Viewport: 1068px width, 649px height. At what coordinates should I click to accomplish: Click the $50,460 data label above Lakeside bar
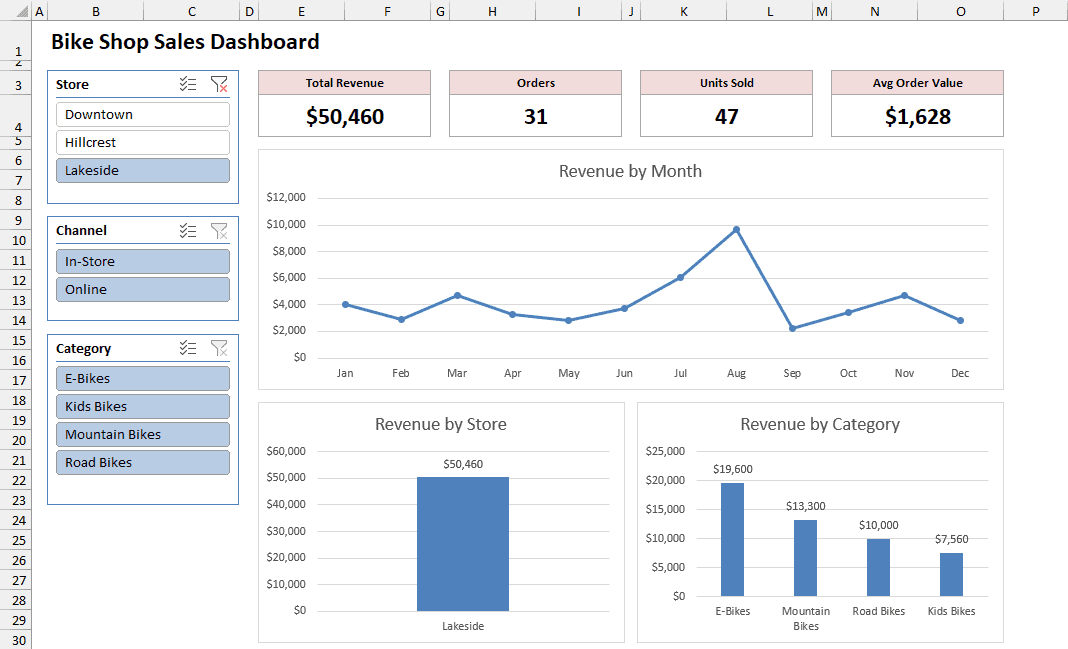(463, 464)
